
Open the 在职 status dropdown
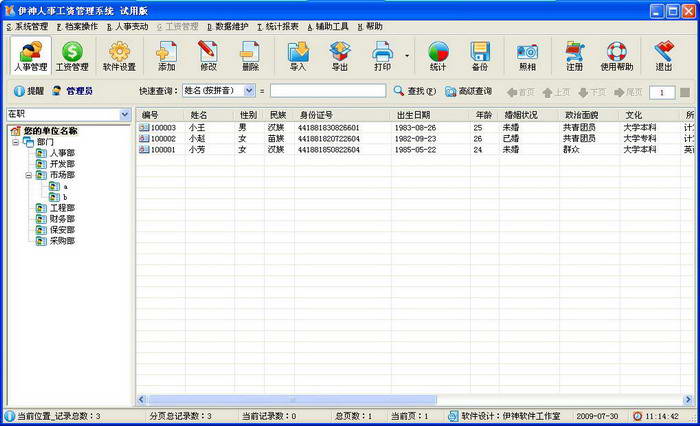(x=124, y=115)
